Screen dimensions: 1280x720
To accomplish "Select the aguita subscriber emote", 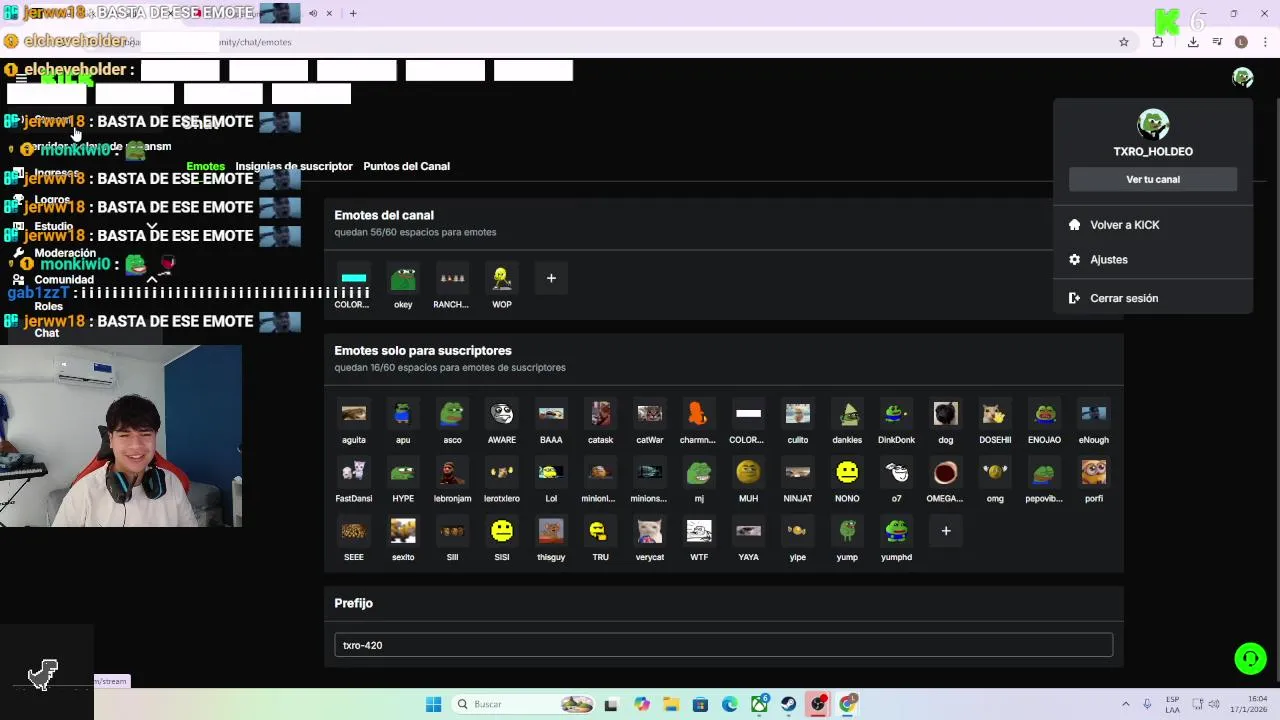I will point(353,414).
